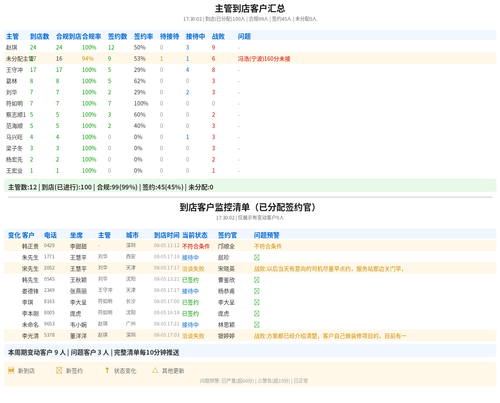Click the 城市 column header
The height and width of the screenshot is (403, 500).
(x=132, y=235)
